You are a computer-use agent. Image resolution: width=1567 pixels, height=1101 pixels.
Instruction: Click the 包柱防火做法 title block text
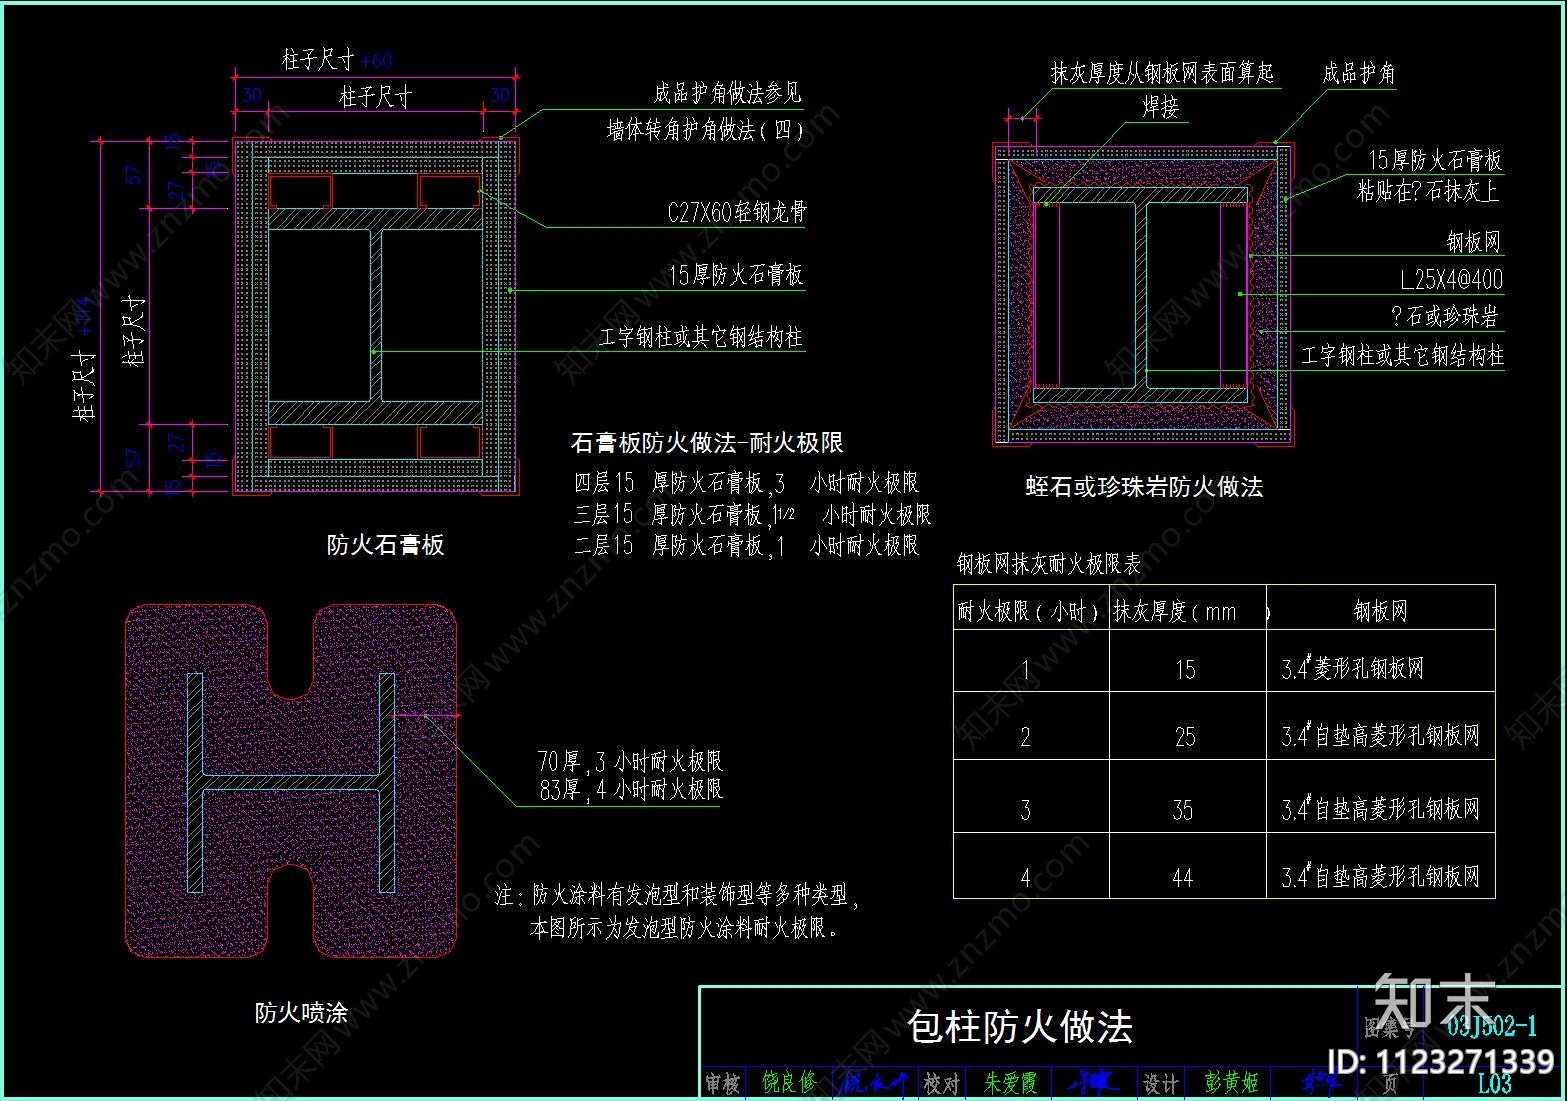pos(1020,1029)
